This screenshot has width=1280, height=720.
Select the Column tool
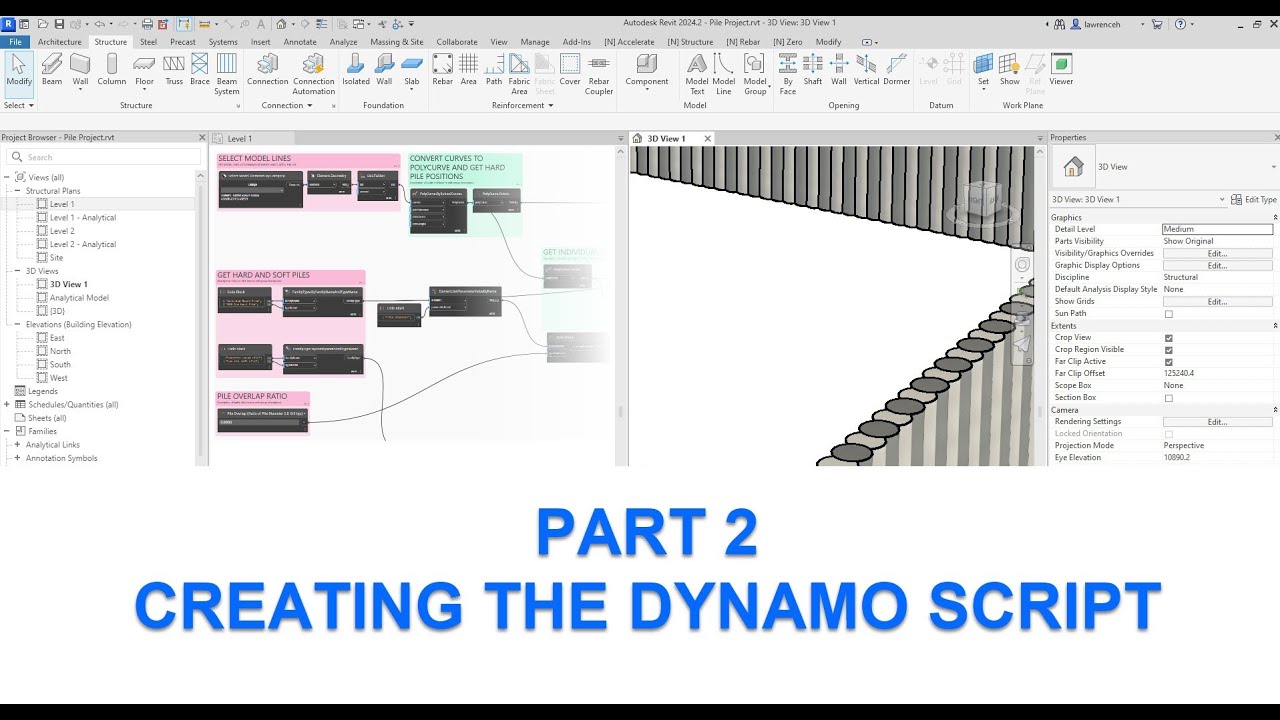(x=112, y=70)
